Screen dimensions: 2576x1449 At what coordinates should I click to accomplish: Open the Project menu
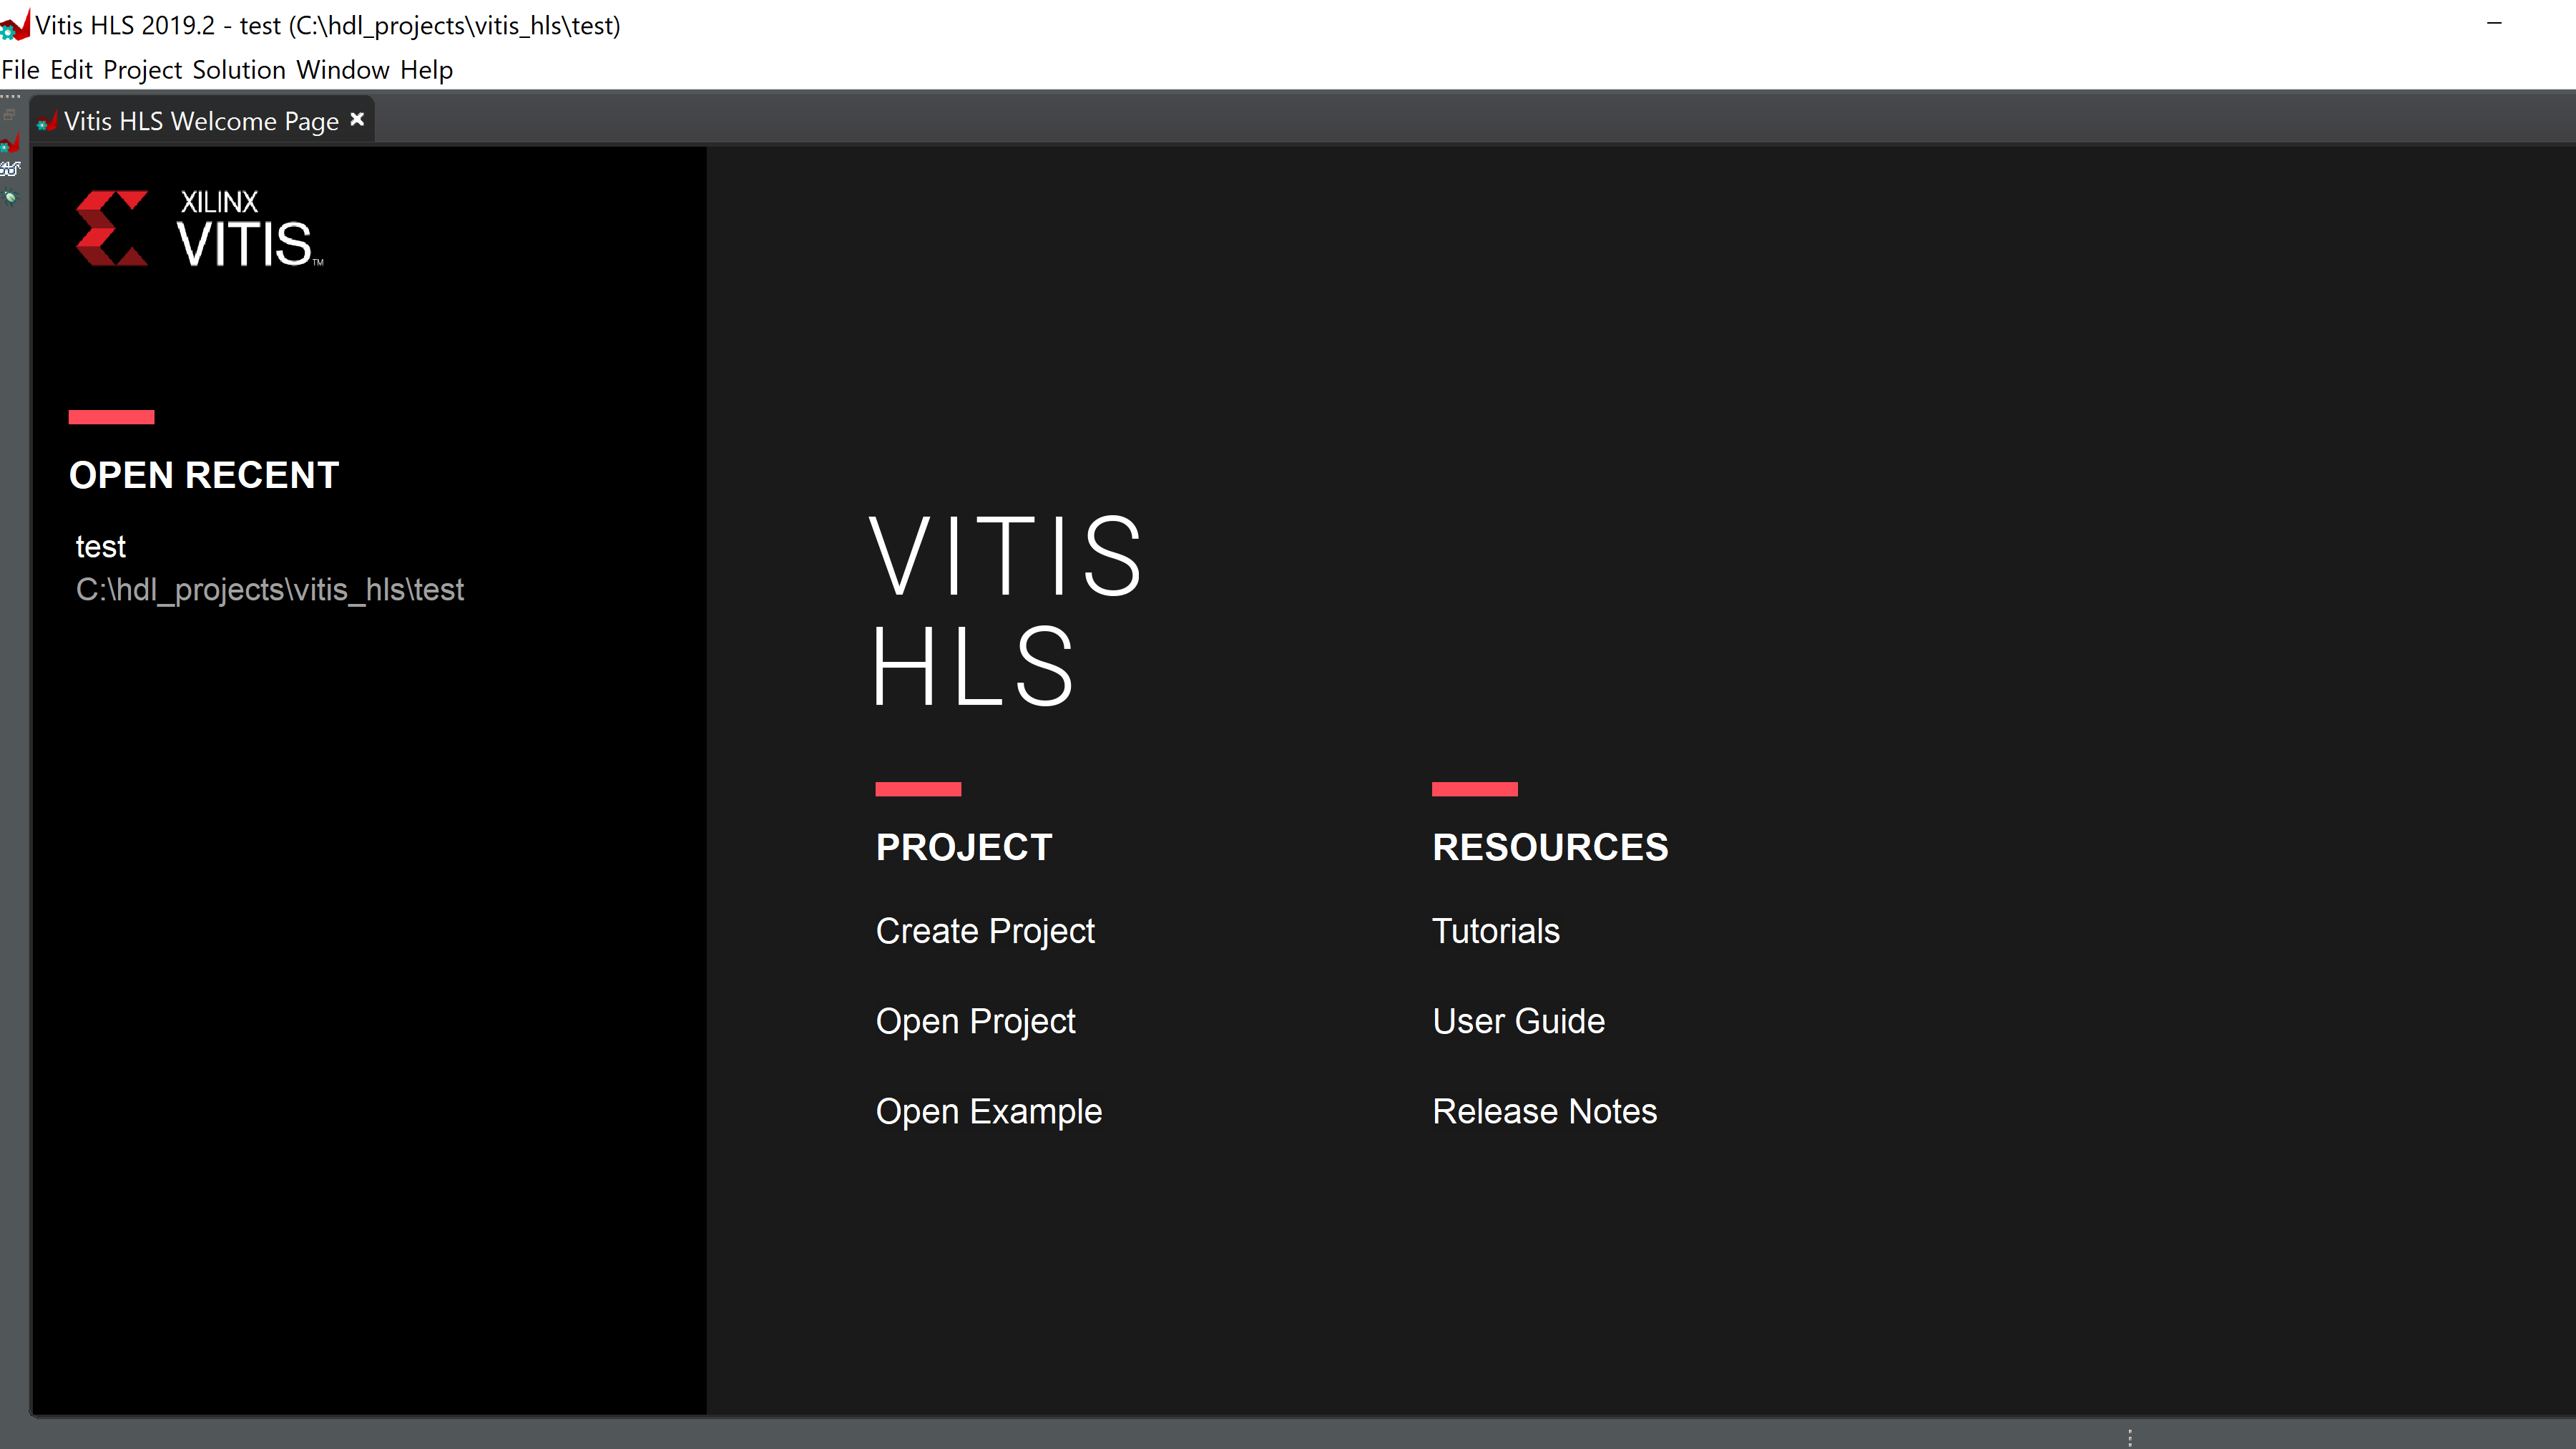coord(142,70)
